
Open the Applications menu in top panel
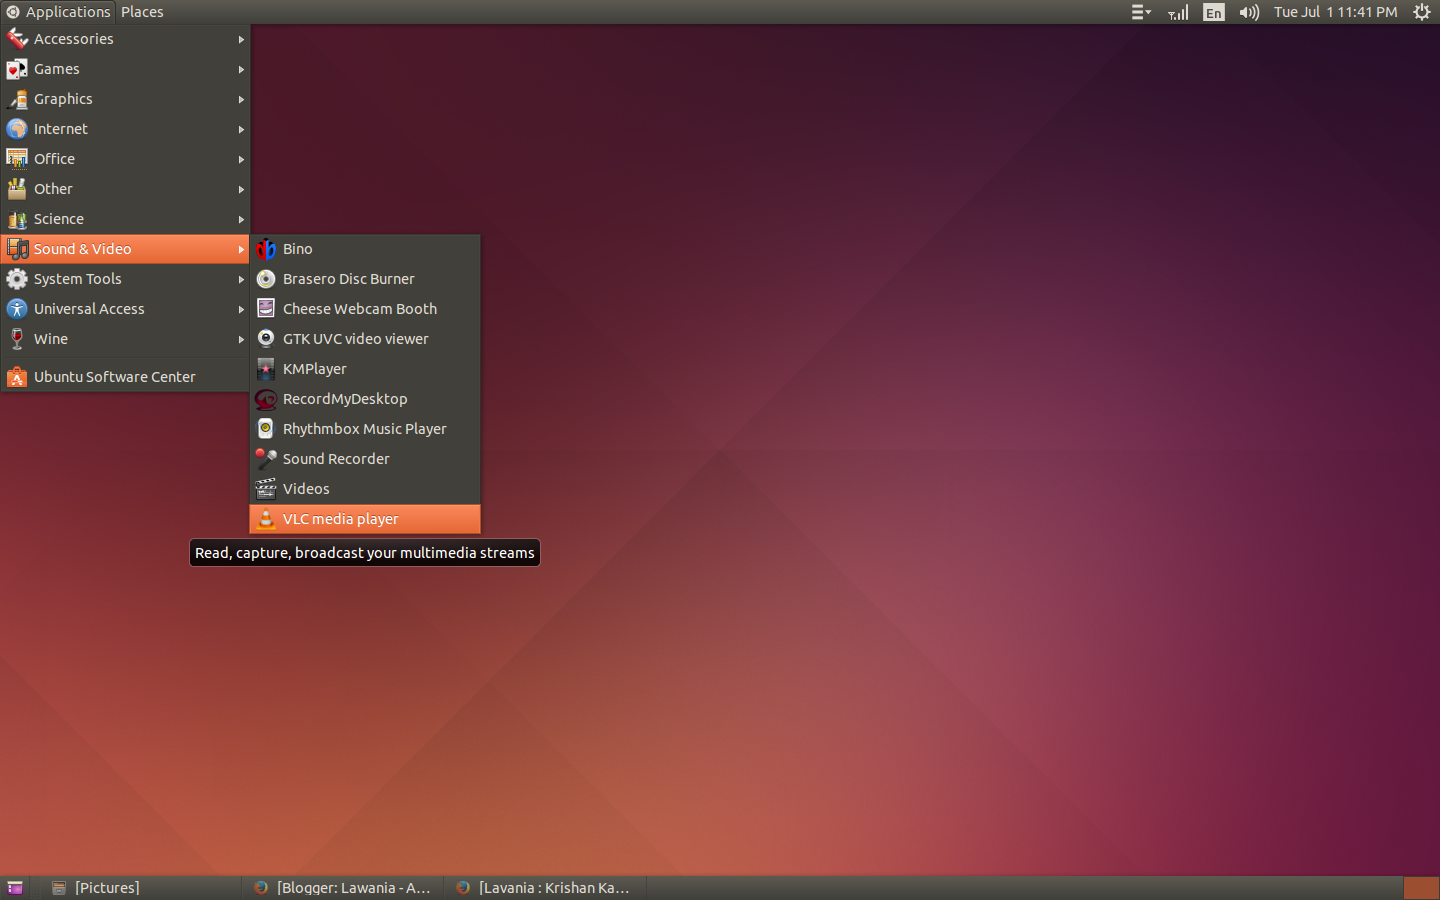point(58,12)
